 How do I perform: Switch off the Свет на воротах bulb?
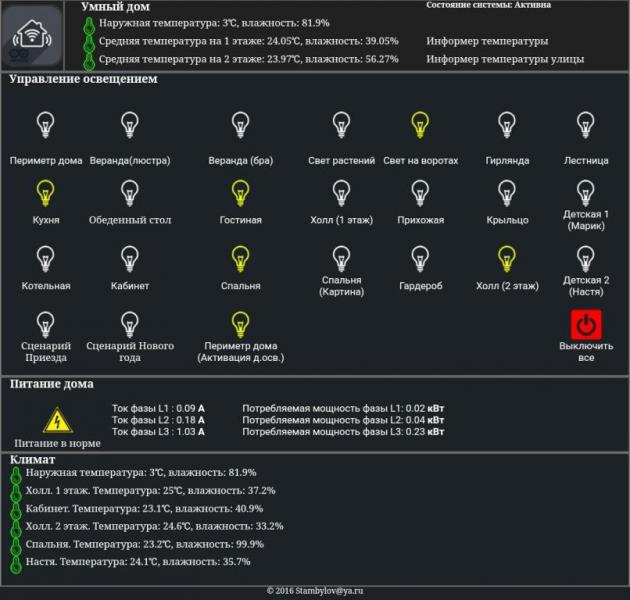[x=420, y=125]
